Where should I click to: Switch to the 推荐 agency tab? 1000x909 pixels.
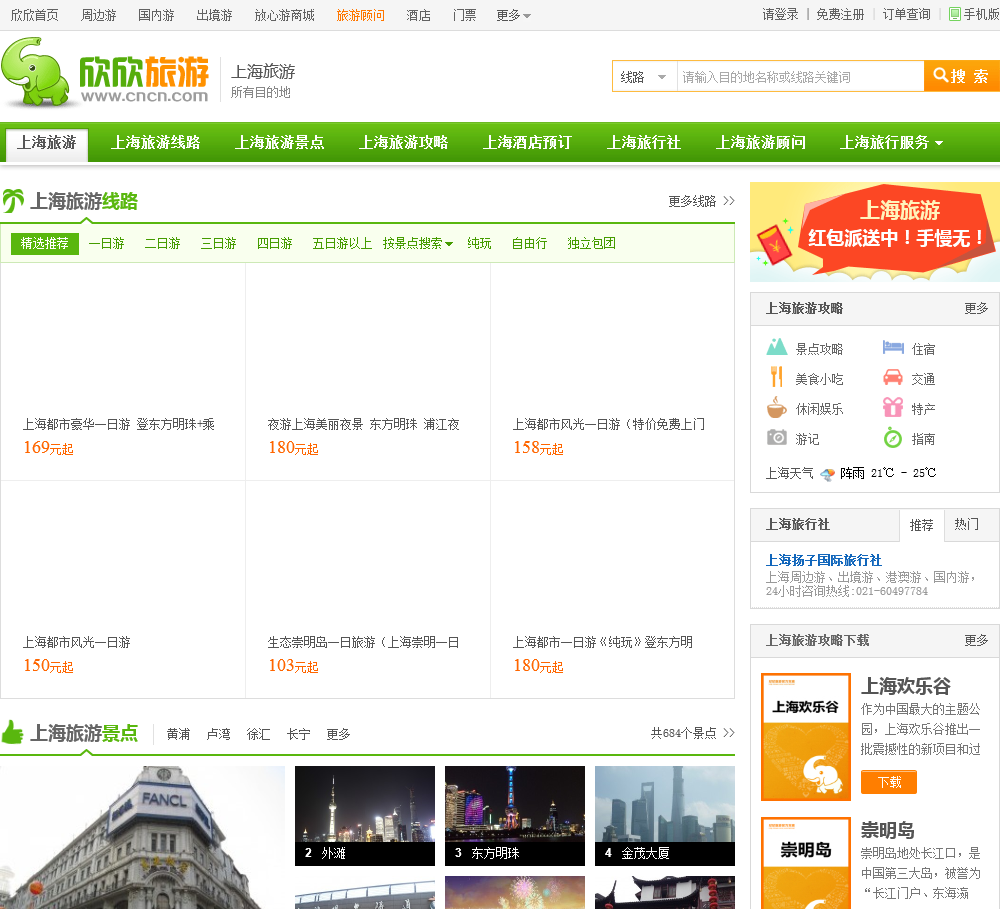(922, 526)
